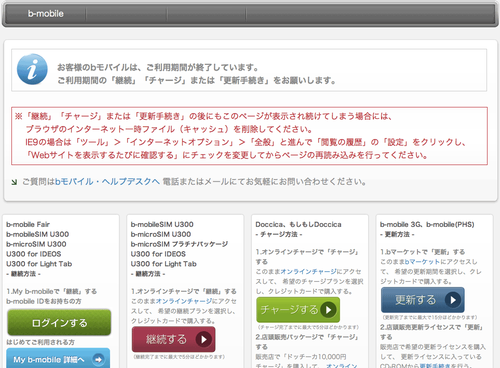Click the blue 更新する button
Viewport: 500px width, 368px height.
(423, 300)
